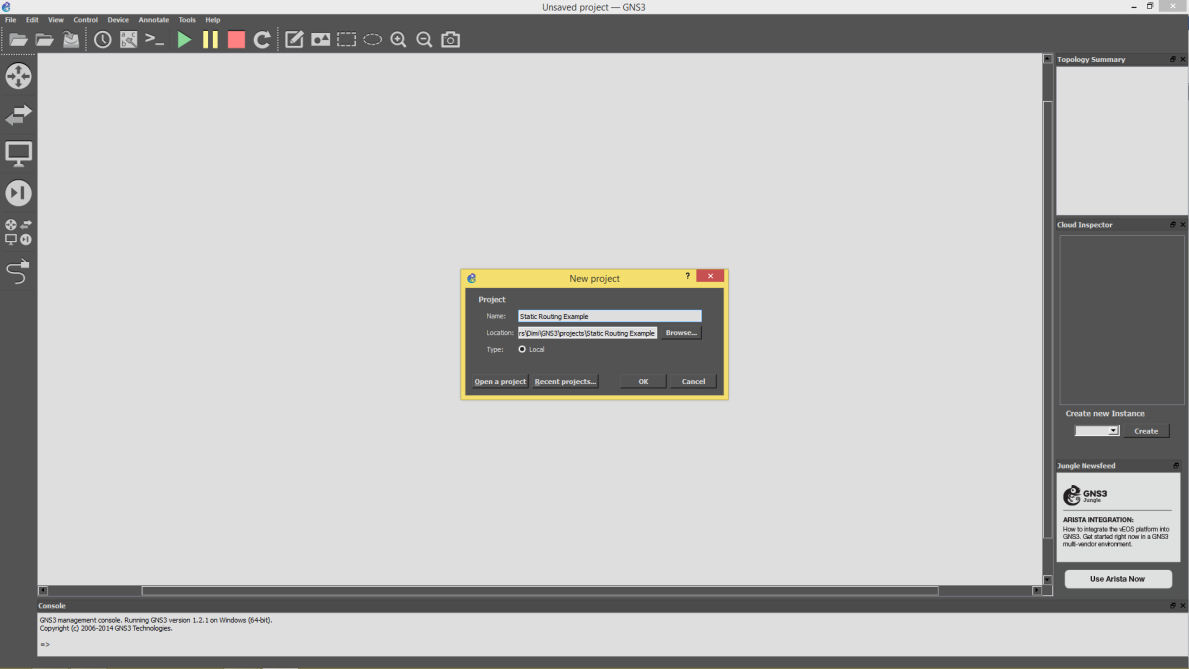Click the Open project folder icon
Screen dimensions: 1189x669
tap(44, 39)
